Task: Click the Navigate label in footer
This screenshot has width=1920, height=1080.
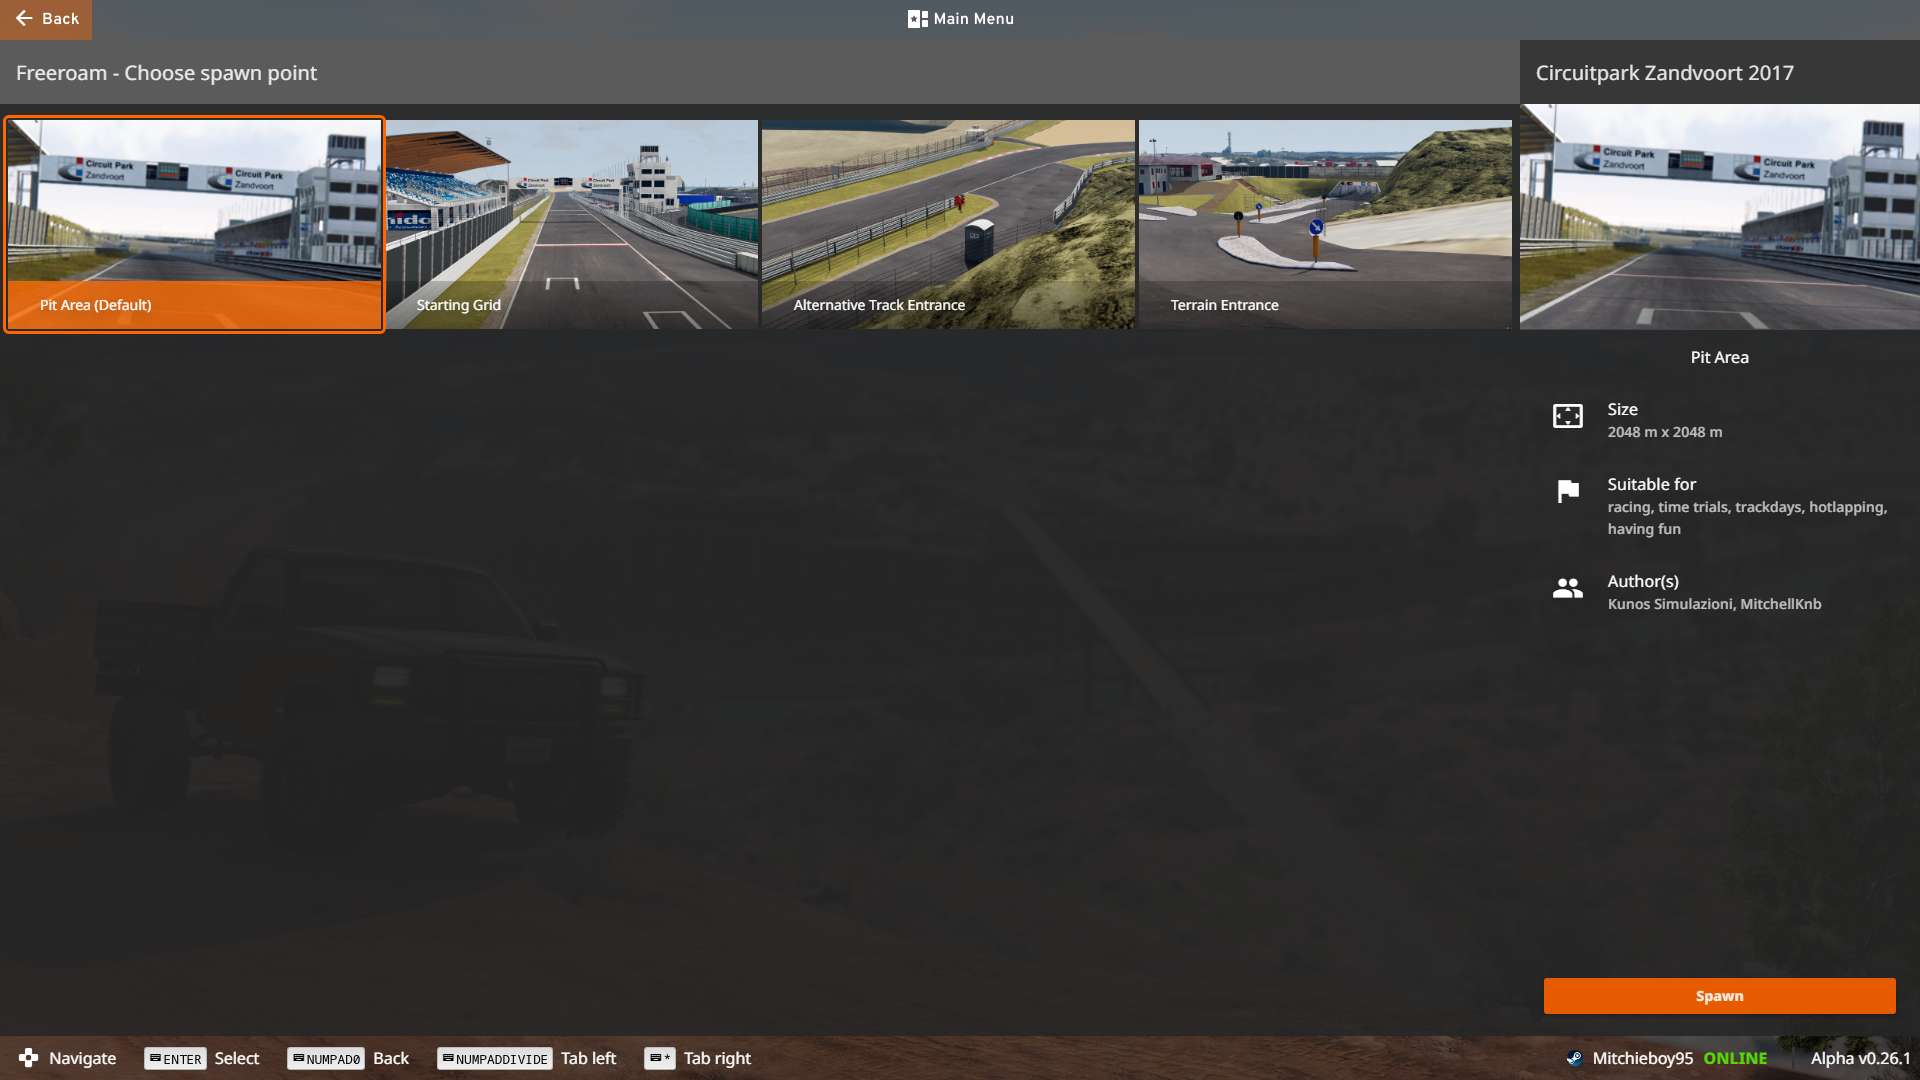Action: pyautogui.click(x=82, y=1058)
